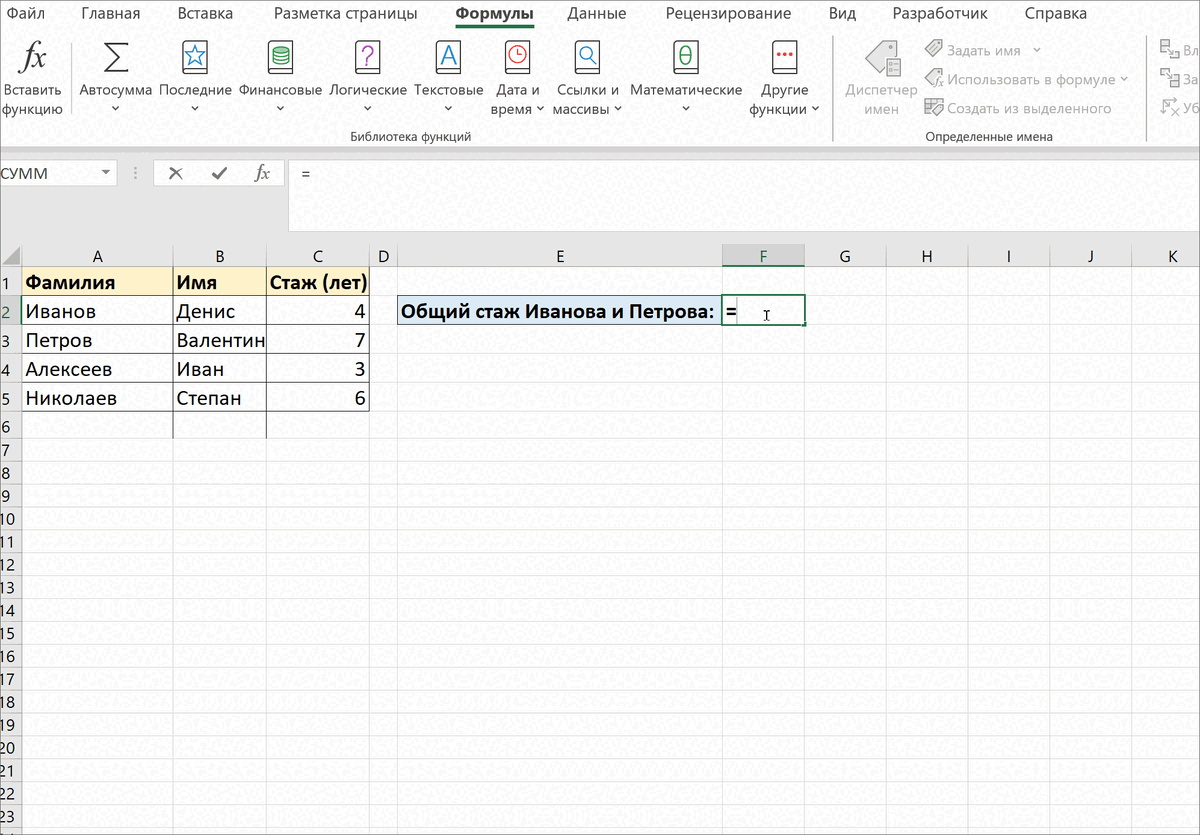Click the Name Box field
Image resolution: width=1200 pixels, height=835 pixels.
click(48, 174)
